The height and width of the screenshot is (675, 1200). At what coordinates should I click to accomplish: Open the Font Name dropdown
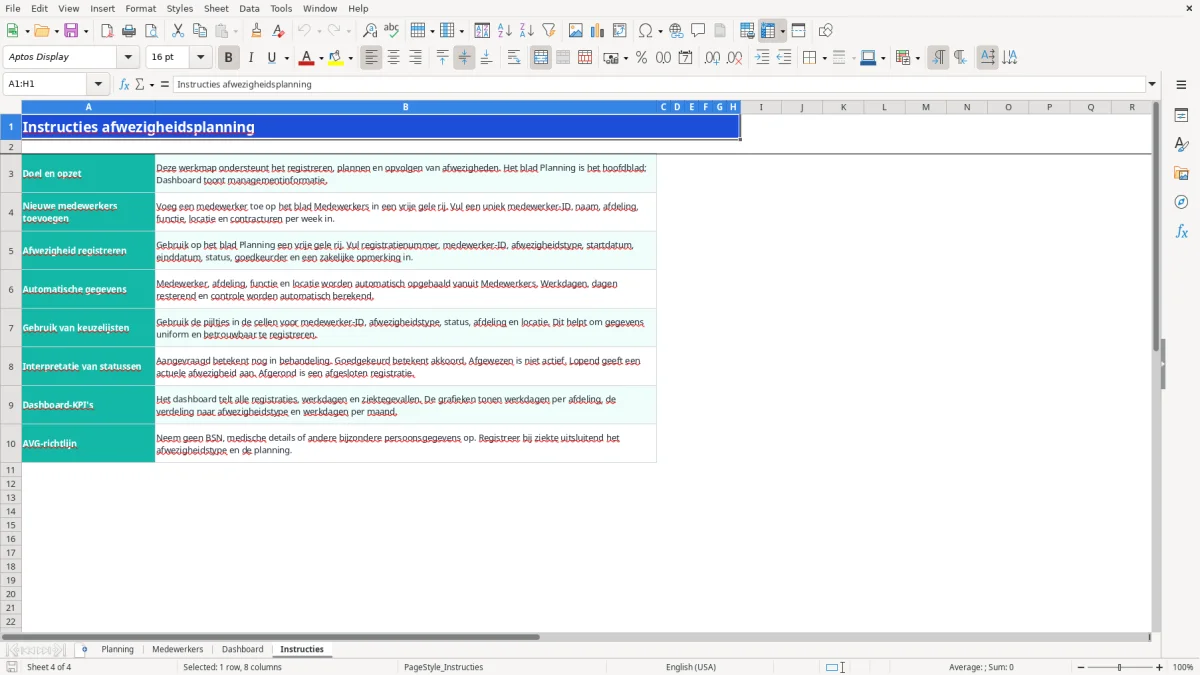point(128,58)
